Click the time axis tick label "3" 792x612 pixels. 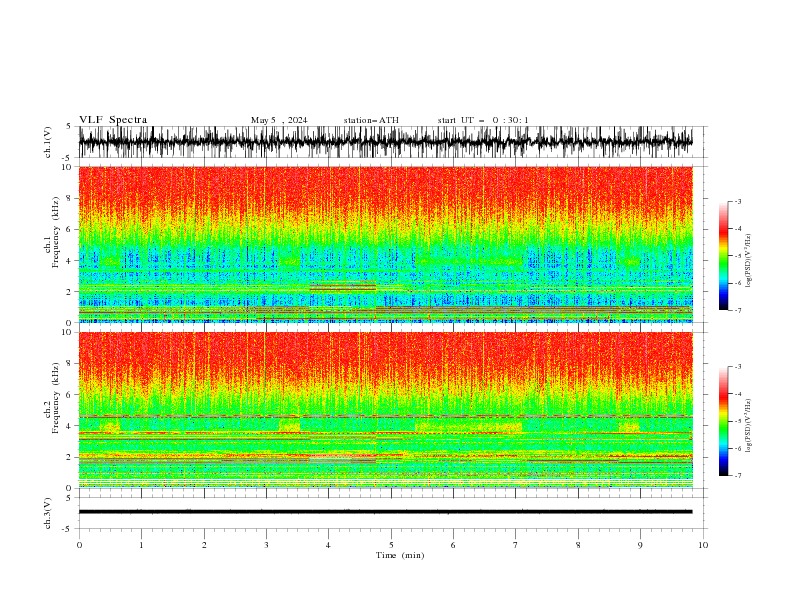coord(266,545)
